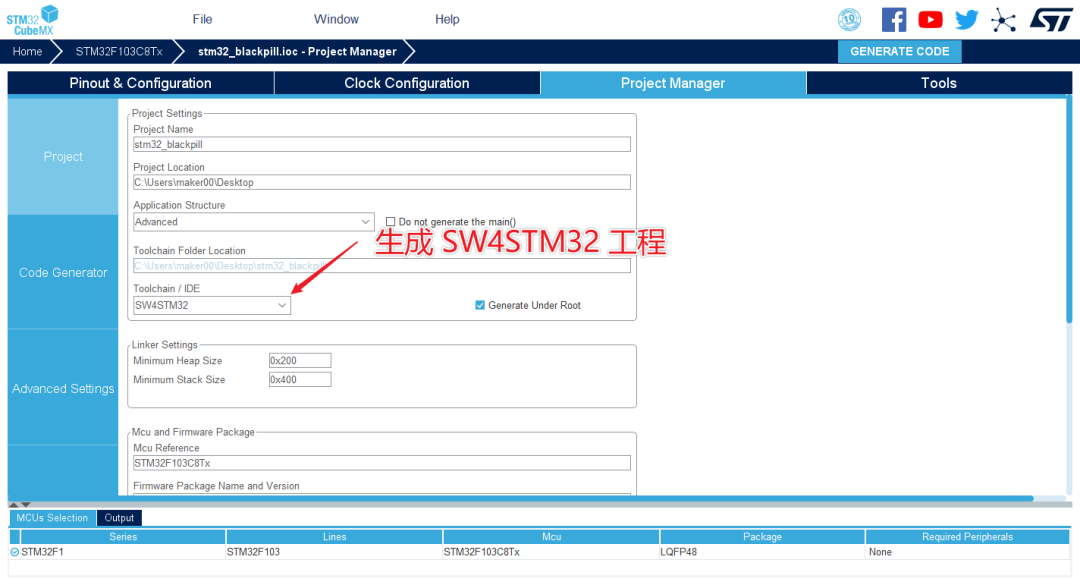
Task: Select the MCUs Selection bottom tab
Action: [x=52, y=518]
